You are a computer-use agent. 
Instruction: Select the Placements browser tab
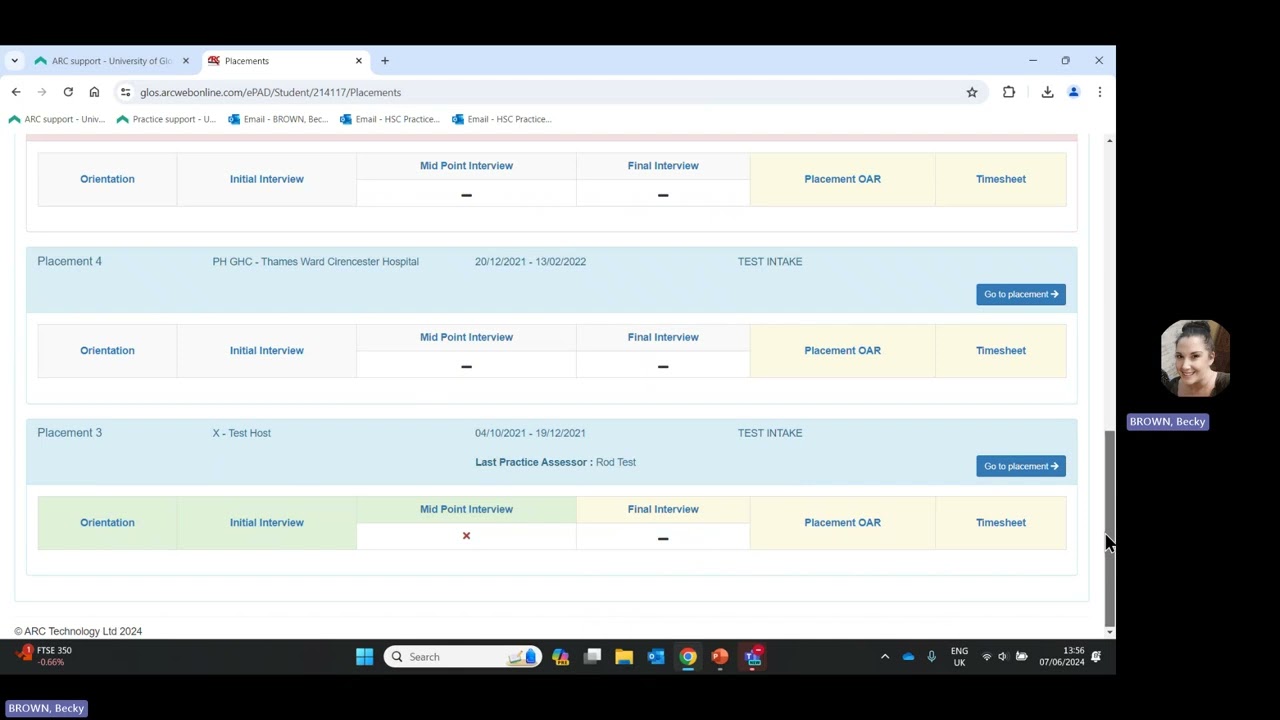pyautogui.click(x=285, y=61)
